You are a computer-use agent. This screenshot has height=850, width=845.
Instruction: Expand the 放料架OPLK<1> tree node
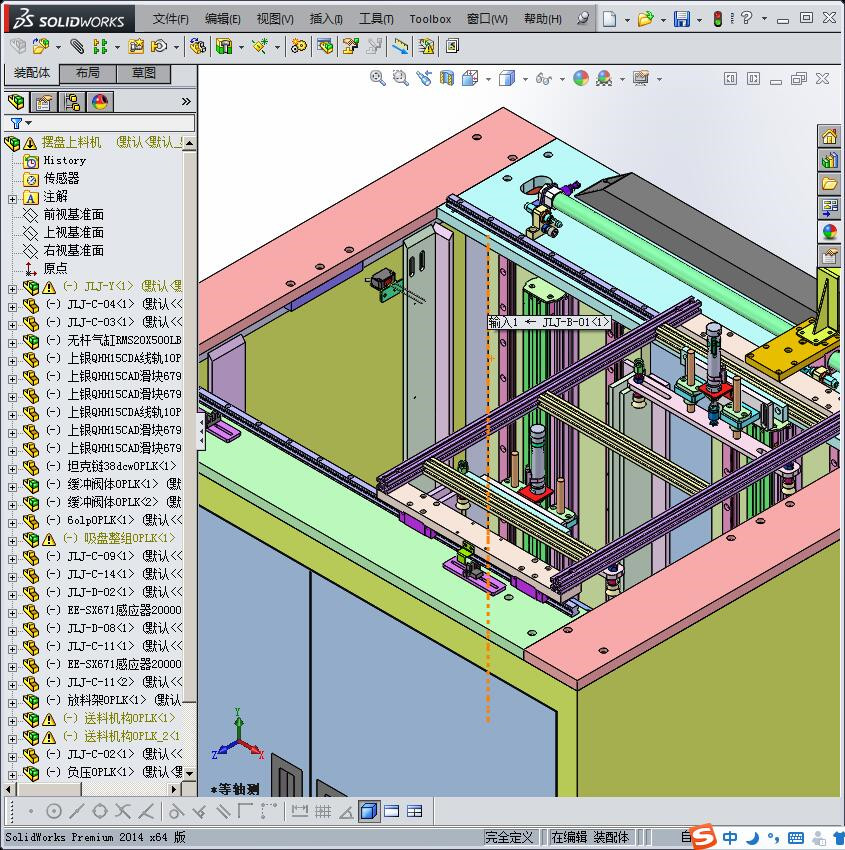[12, 703]
